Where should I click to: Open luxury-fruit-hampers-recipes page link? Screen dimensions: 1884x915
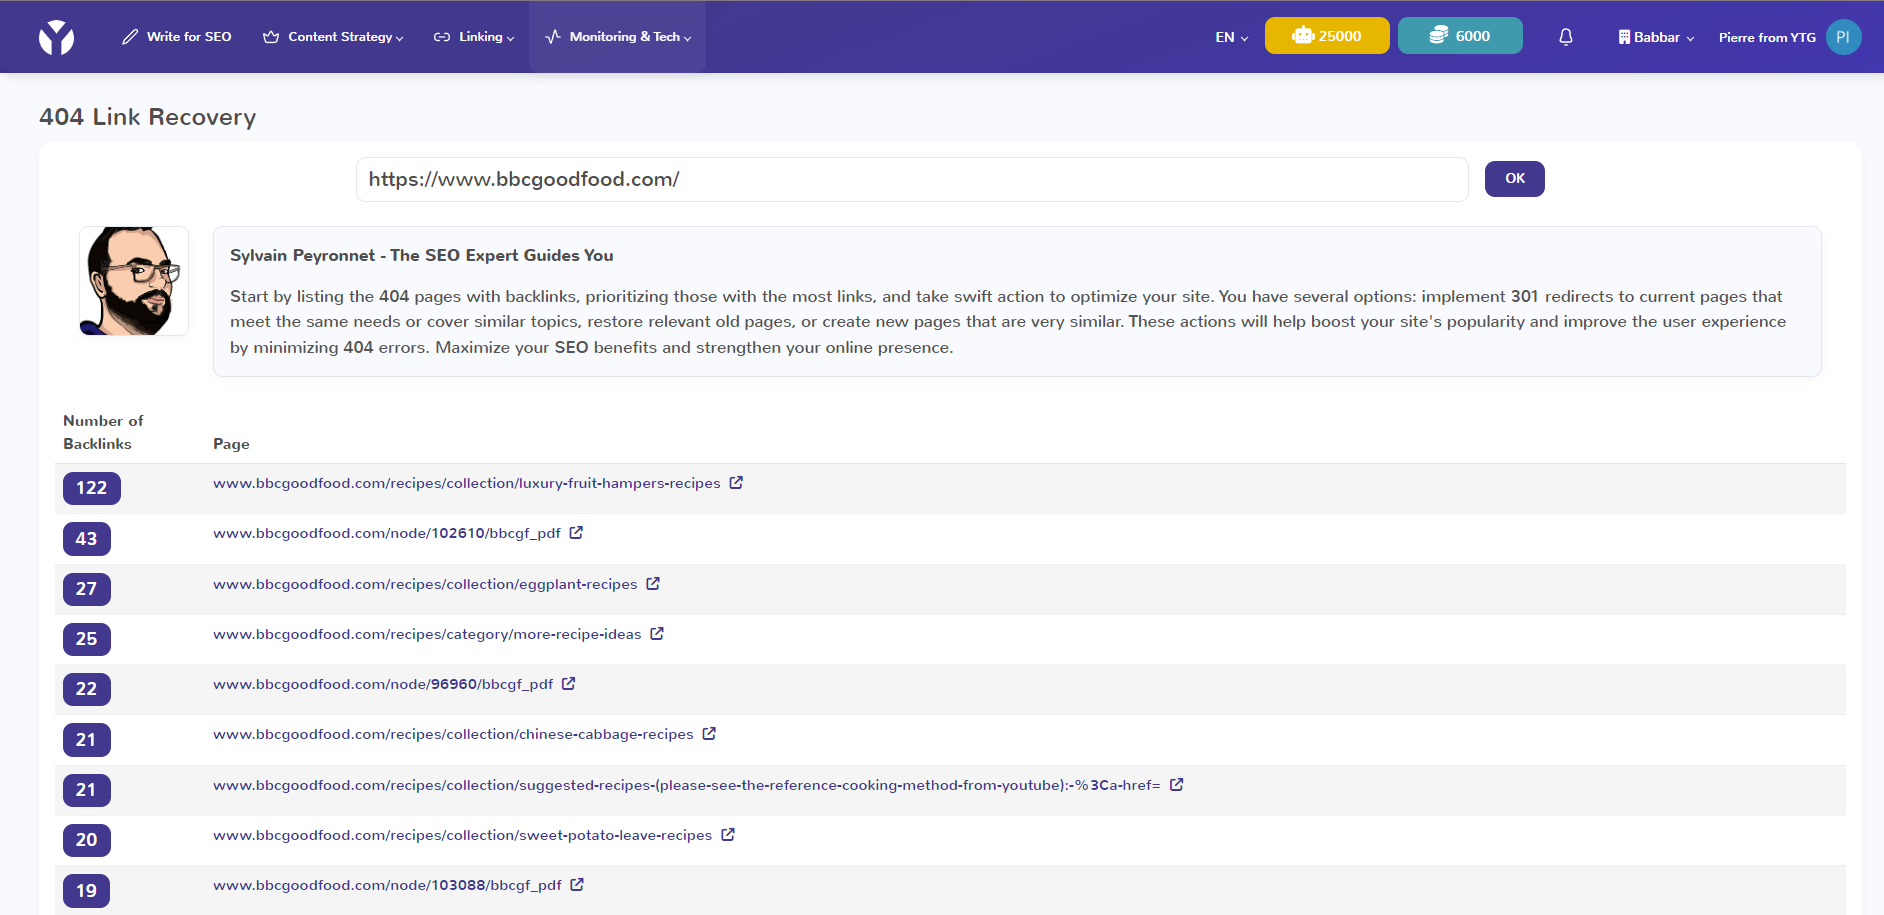(466, 483)
